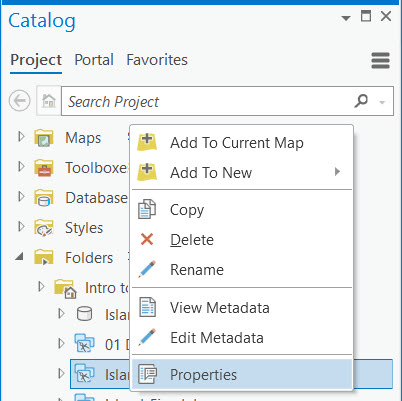Open the Catalog pane options dropdown arrow

[x=346, y=18]
